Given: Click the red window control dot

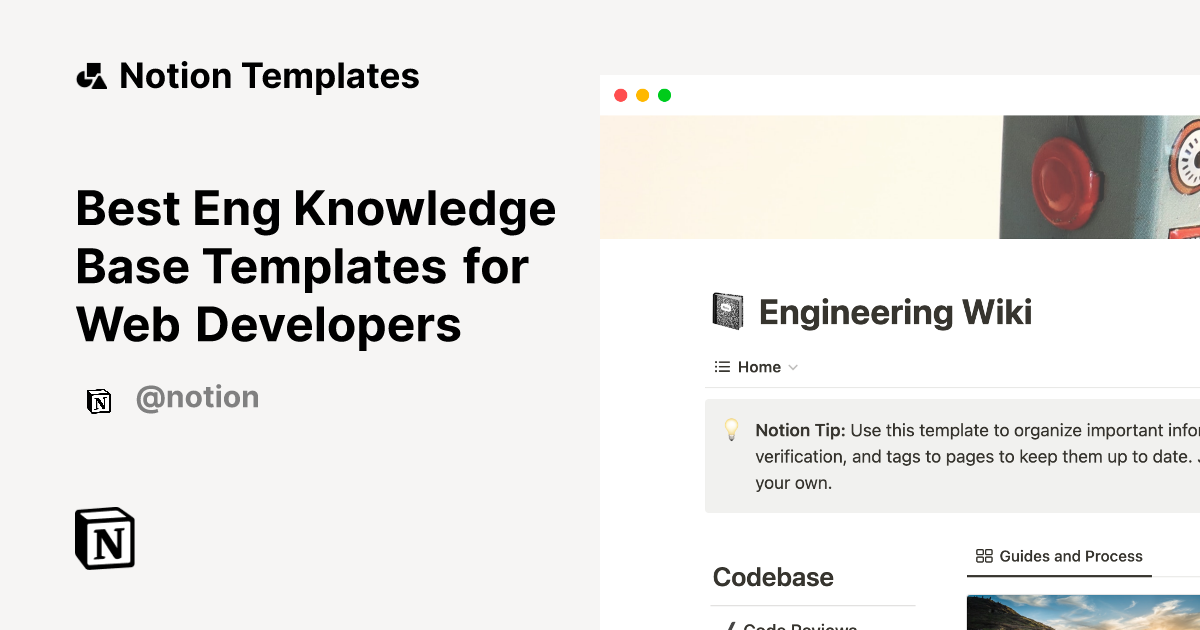Looking at the screenshot, I should click(x=620, y=95).
